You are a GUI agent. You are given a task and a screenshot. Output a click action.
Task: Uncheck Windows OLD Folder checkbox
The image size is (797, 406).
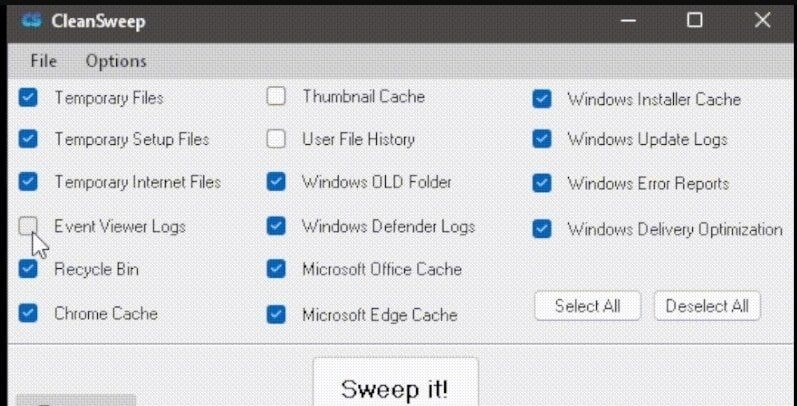pyautogui.click(x=276, y=182)
